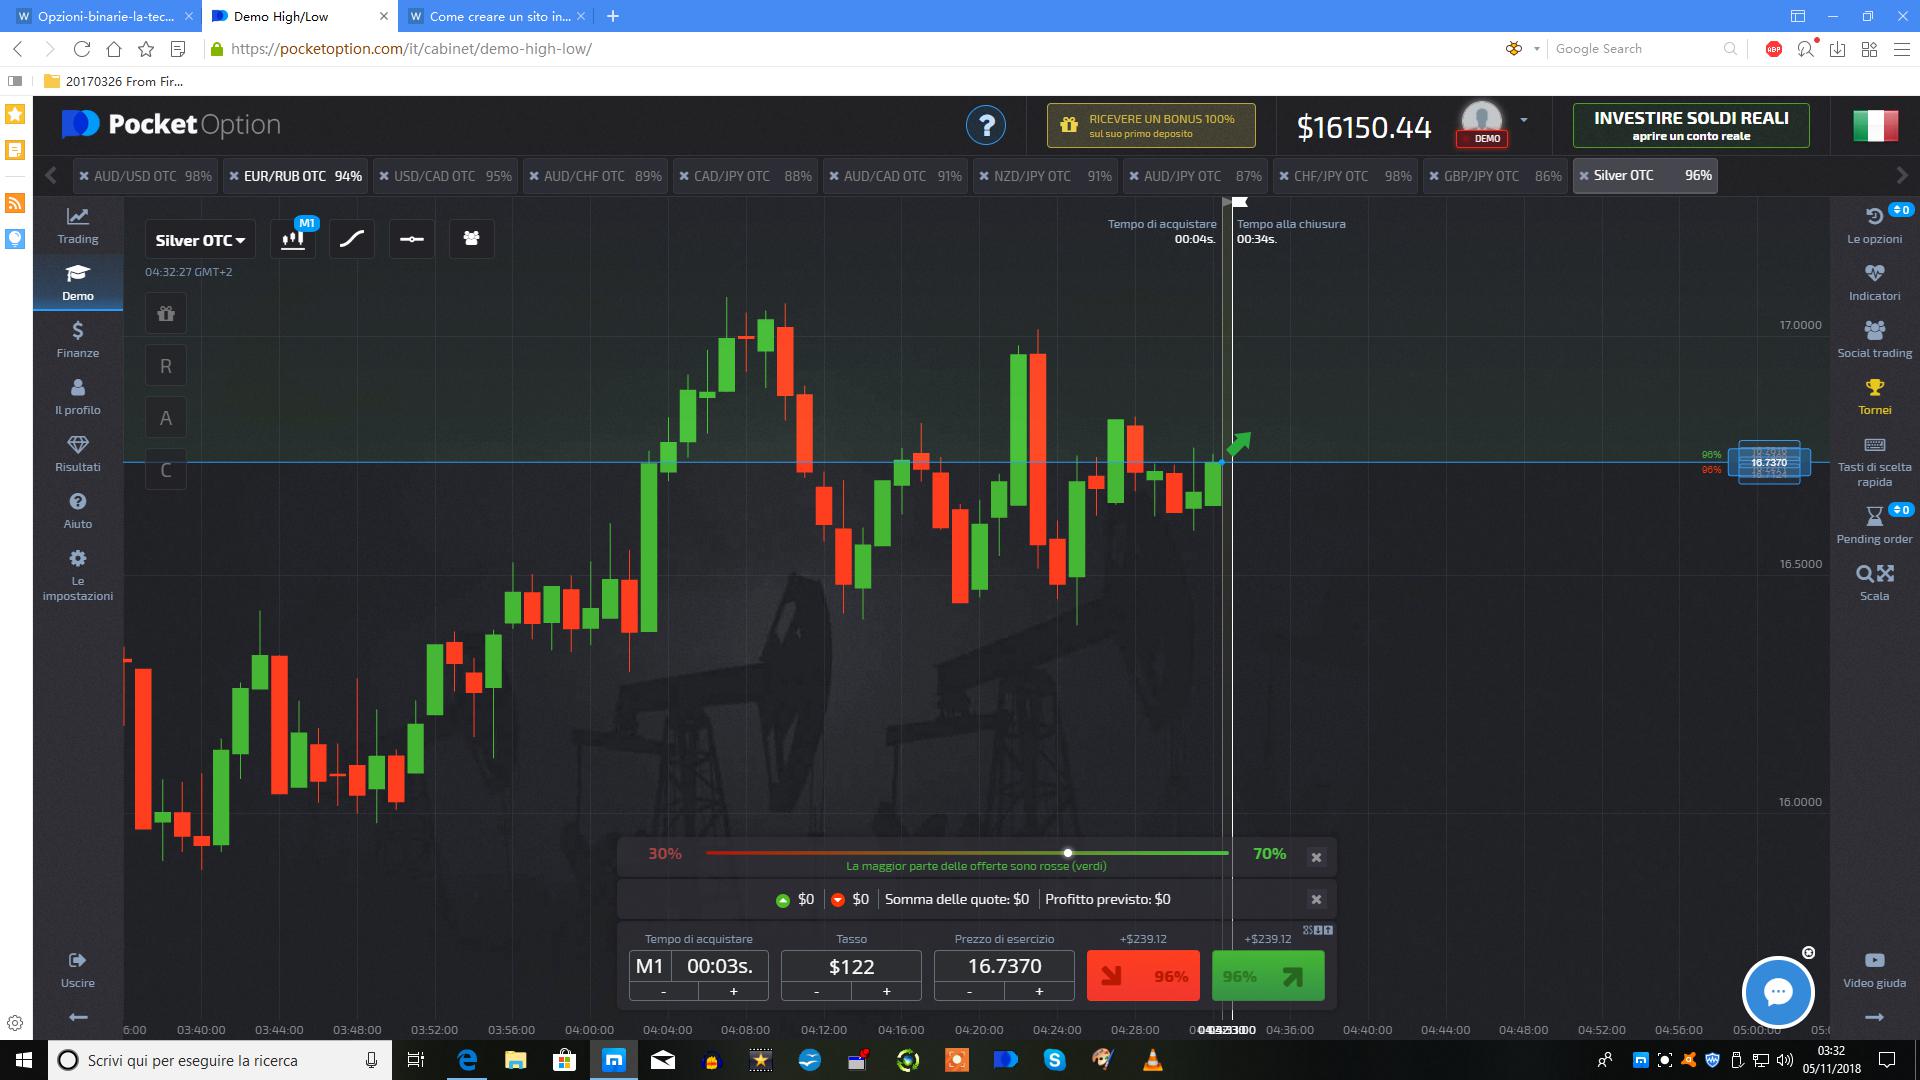Open Social trading panel
Viewport: 1920px width, 1080px height.
[1874, 339]
